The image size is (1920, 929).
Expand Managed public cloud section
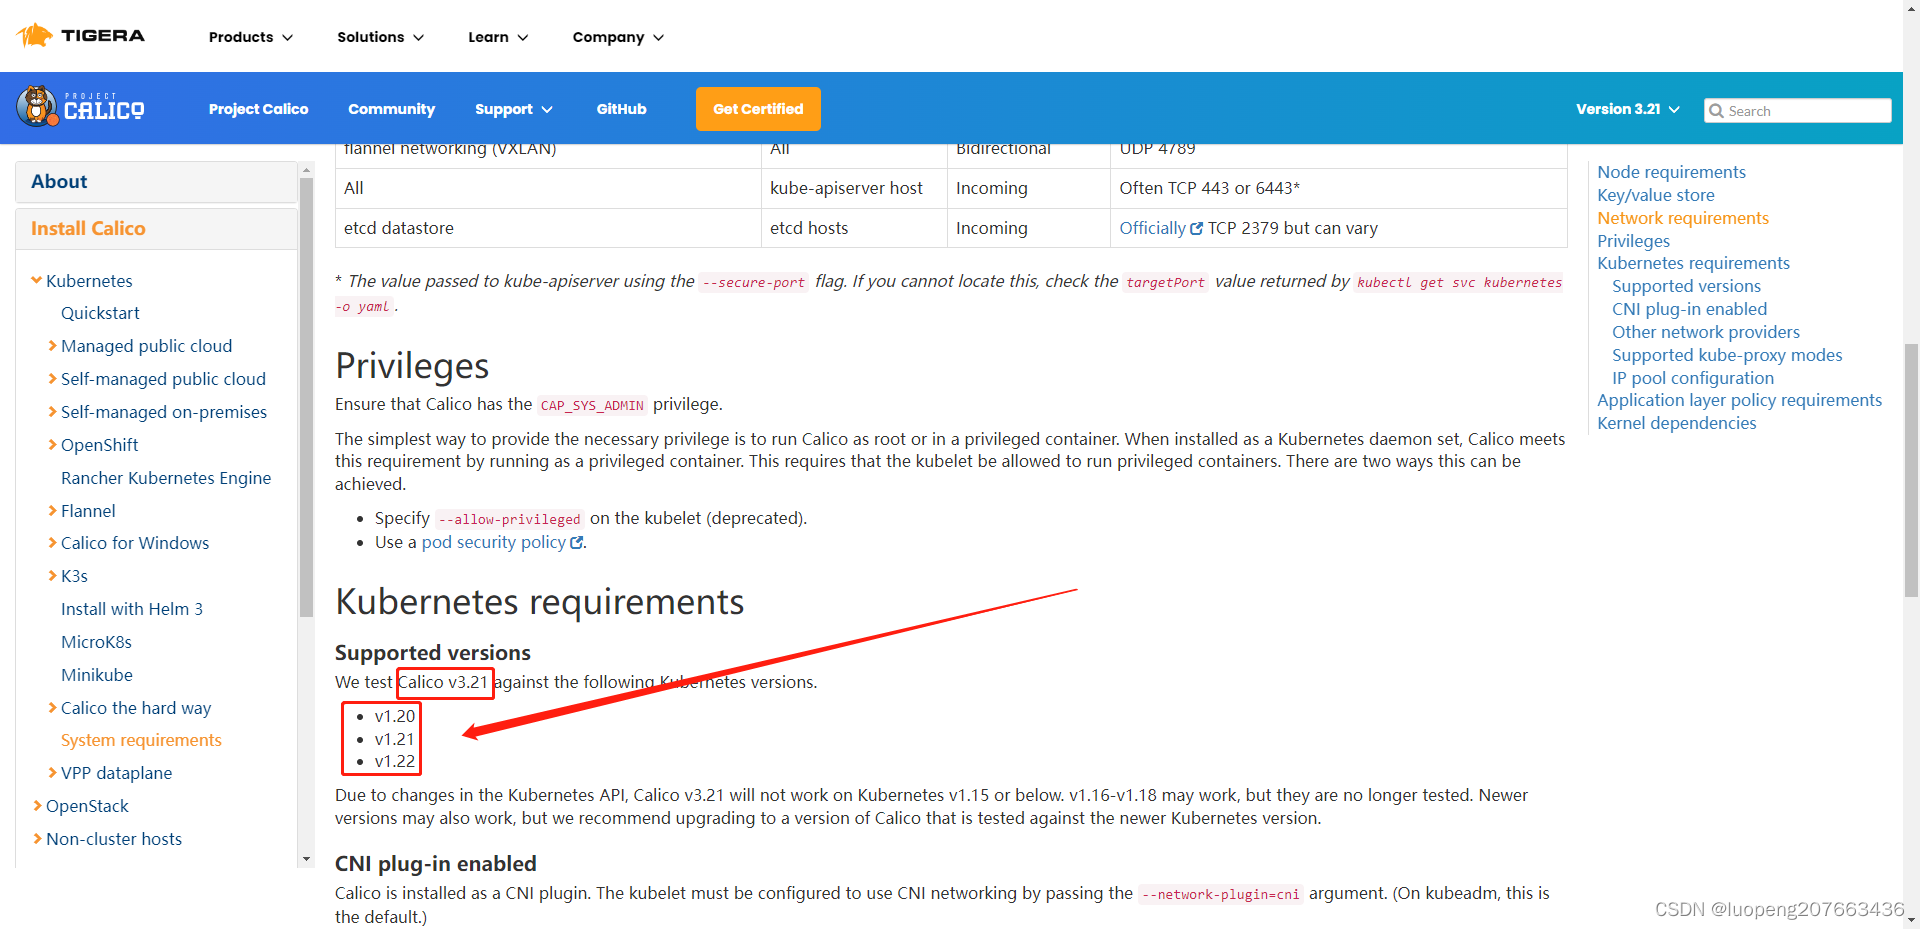52,346
